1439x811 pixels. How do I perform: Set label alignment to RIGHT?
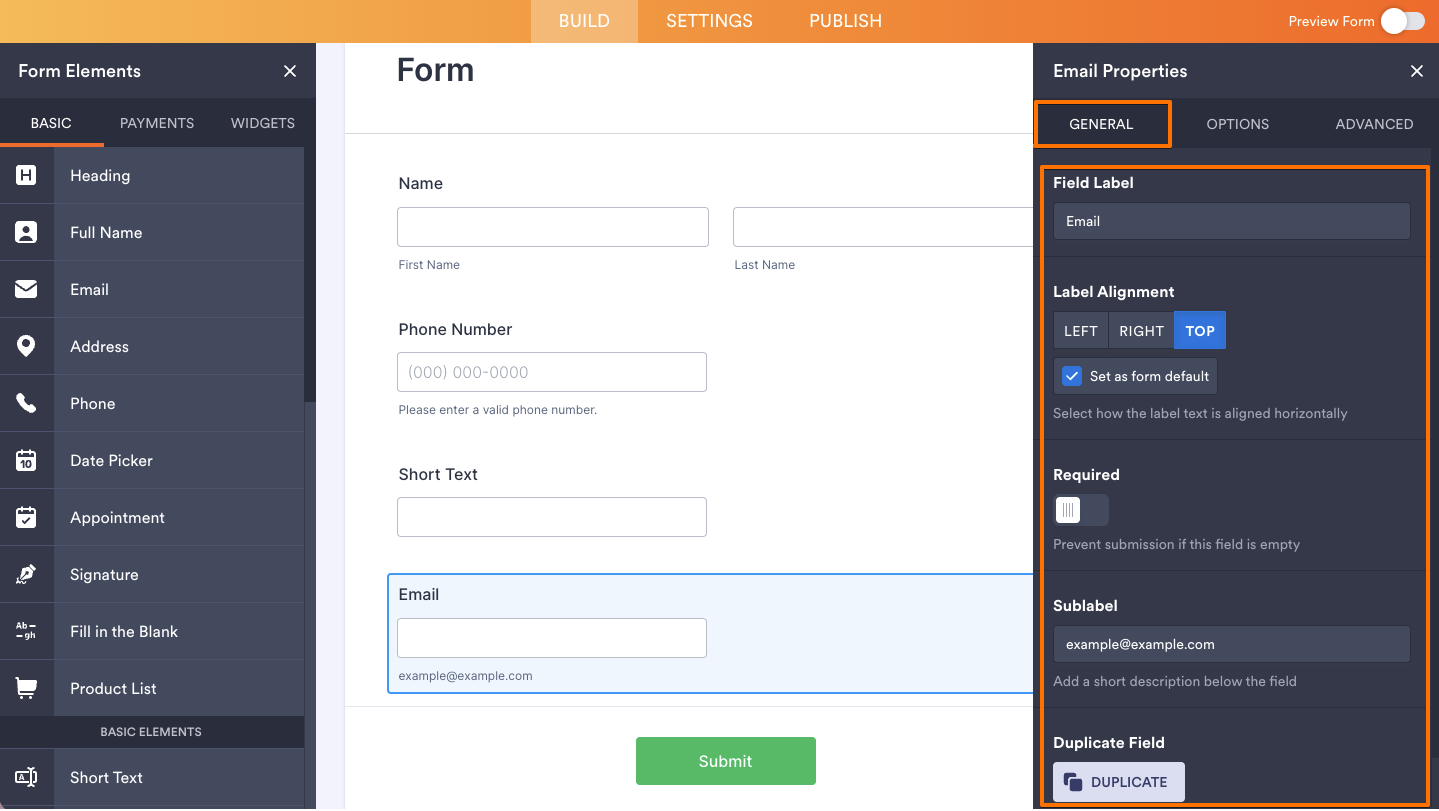[x=1141, y=331]
